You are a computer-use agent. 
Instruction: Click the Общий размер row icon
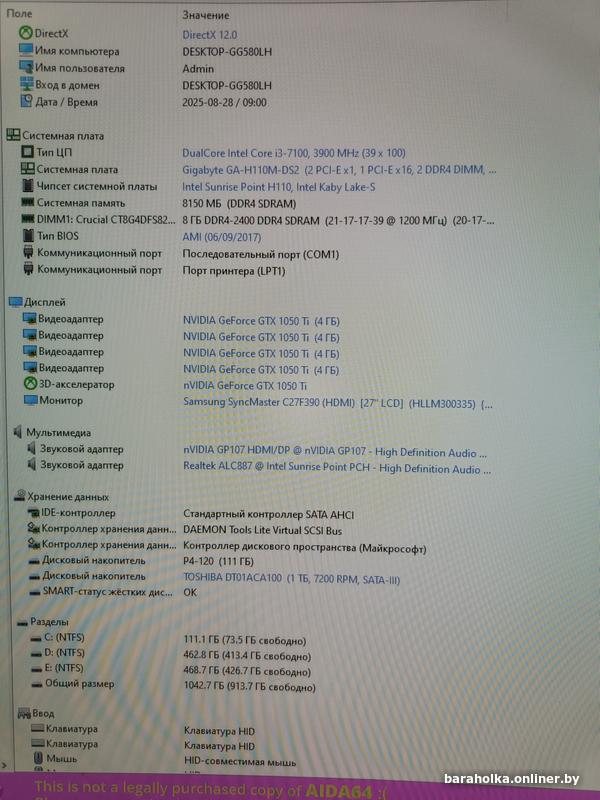click(x=37, y=684)
